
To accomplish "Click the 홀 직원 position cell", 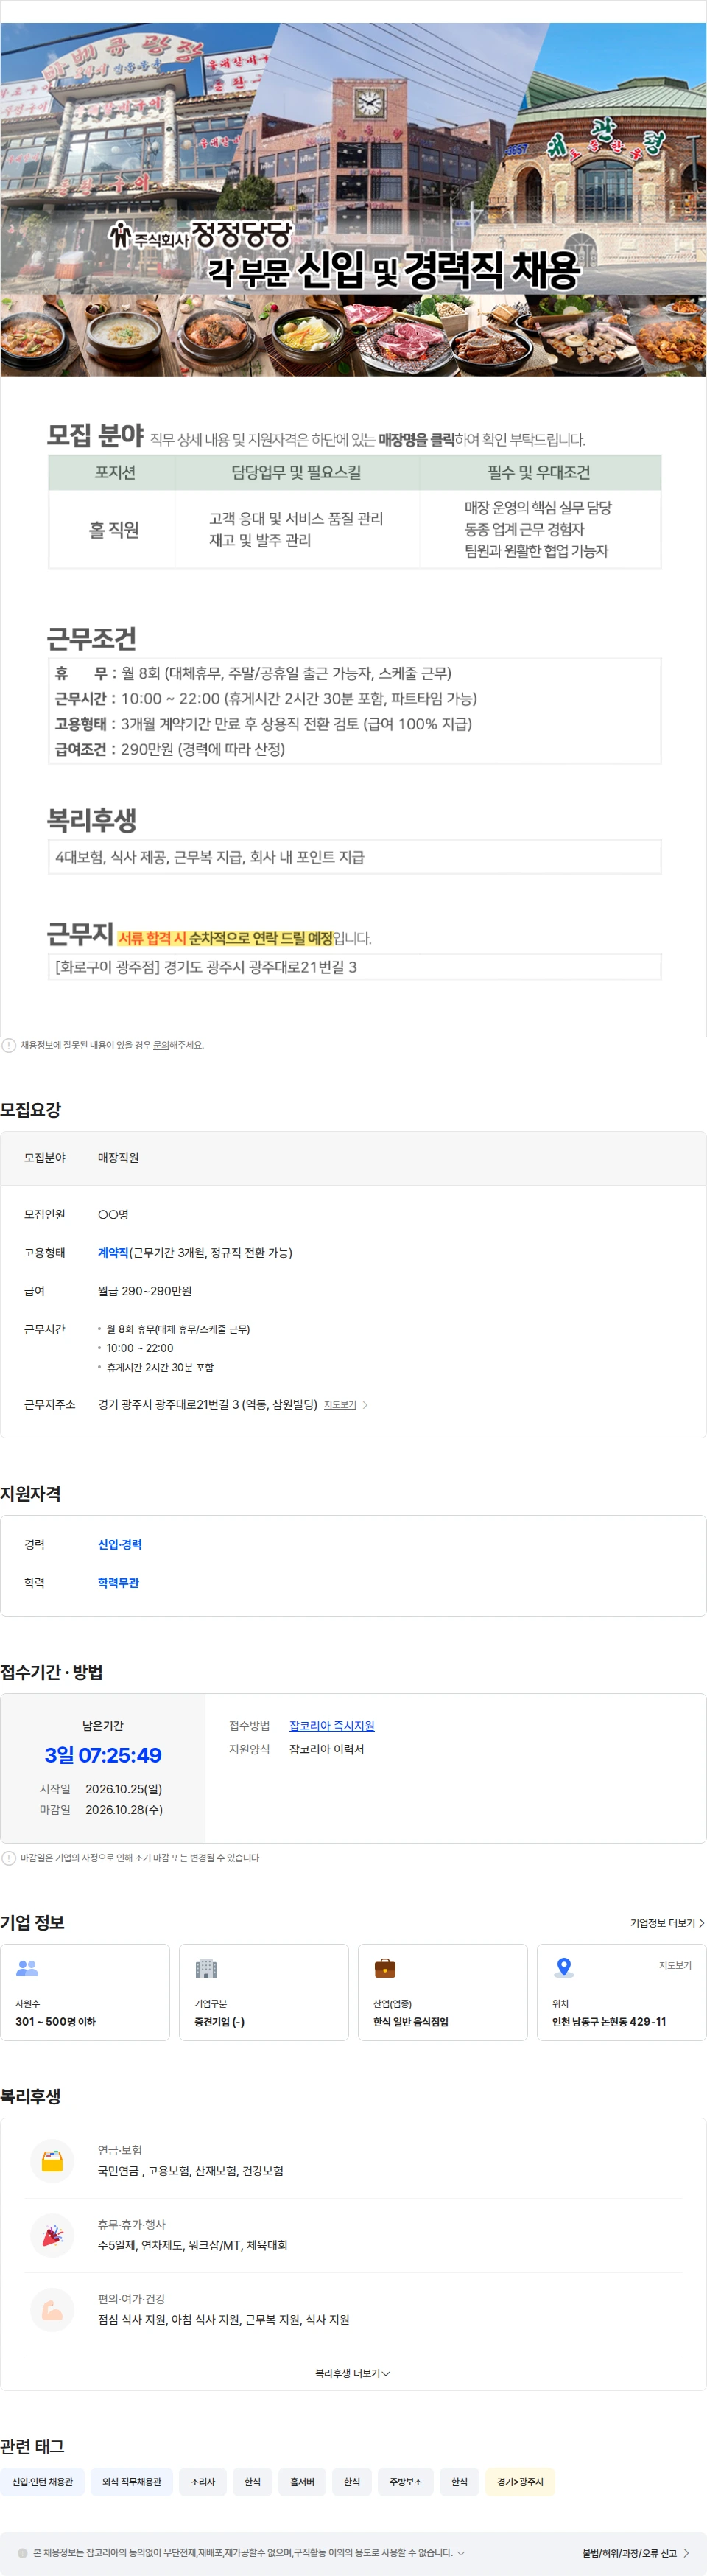I will point(113,529).
